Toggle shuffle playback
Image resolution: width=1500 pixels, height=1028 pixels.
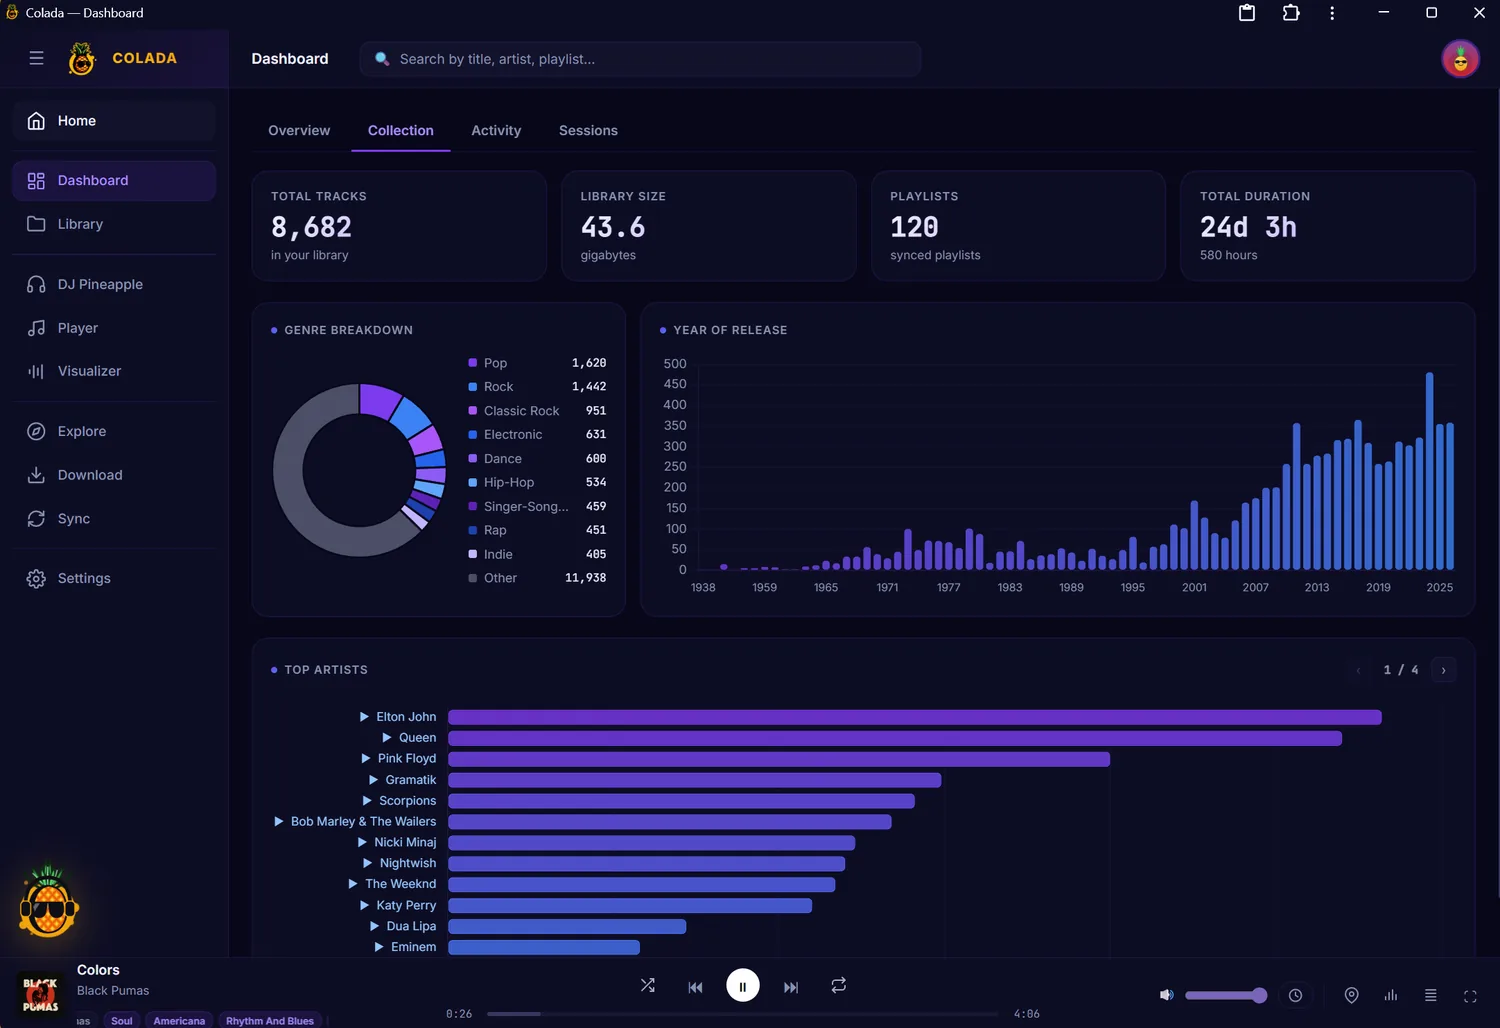click(648, 986)
